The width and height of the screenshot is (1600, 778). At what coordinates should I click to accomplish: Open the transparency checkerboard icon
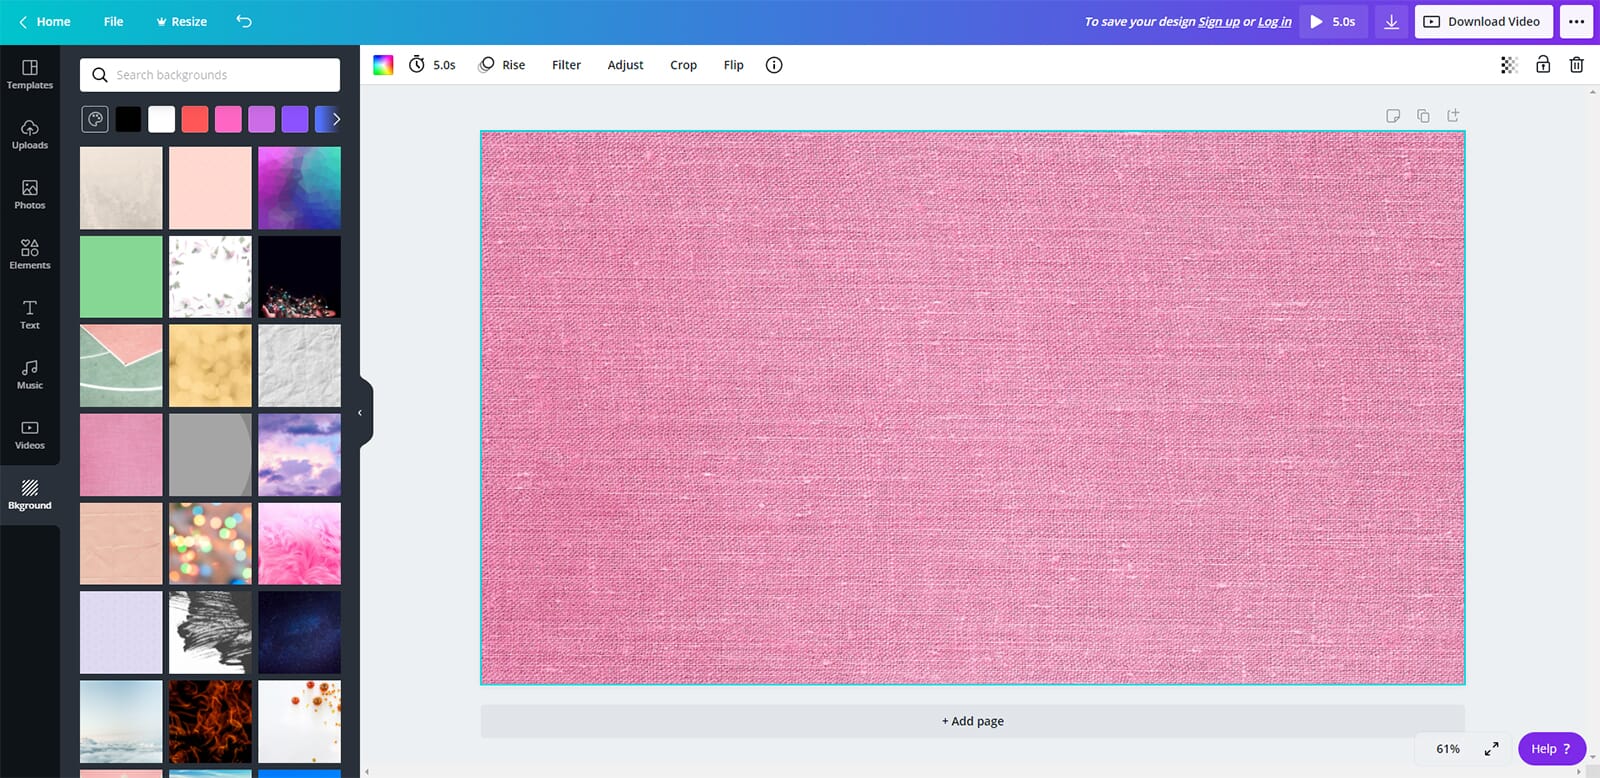tap(1509, 65)
